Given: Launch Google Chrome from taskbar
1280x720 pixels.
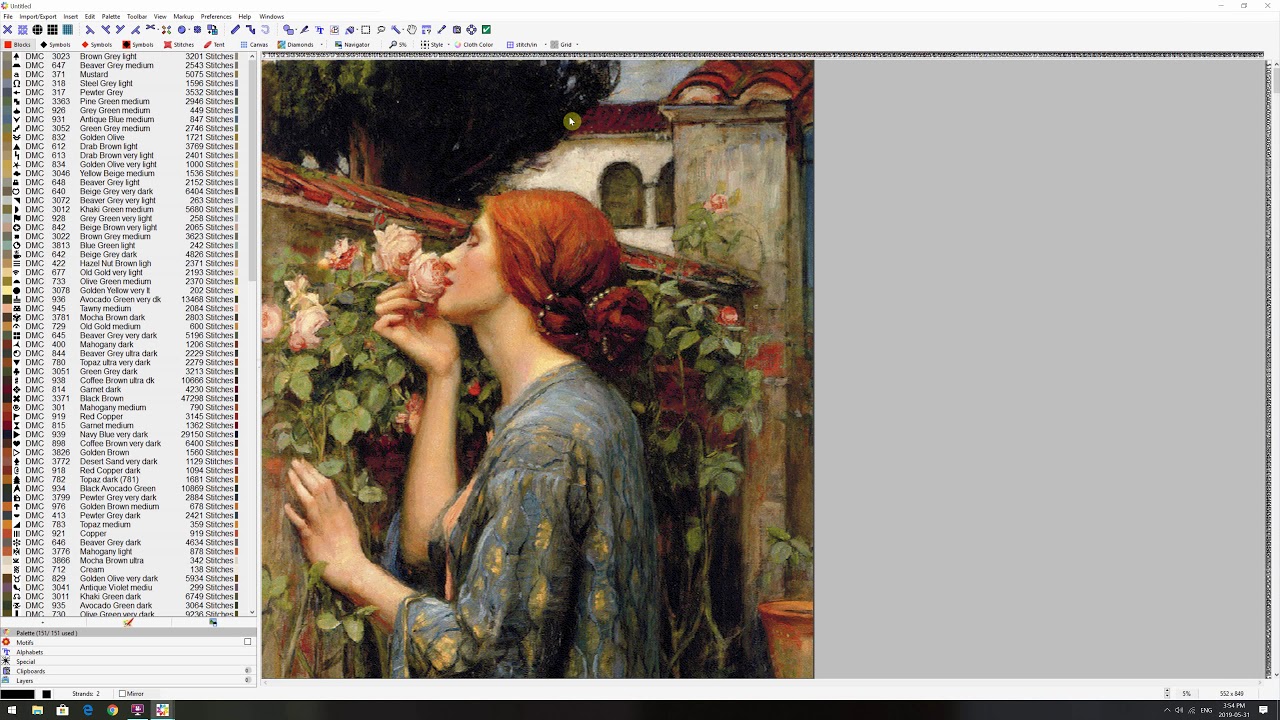Looking at the screenshot, I should [112, 710].
